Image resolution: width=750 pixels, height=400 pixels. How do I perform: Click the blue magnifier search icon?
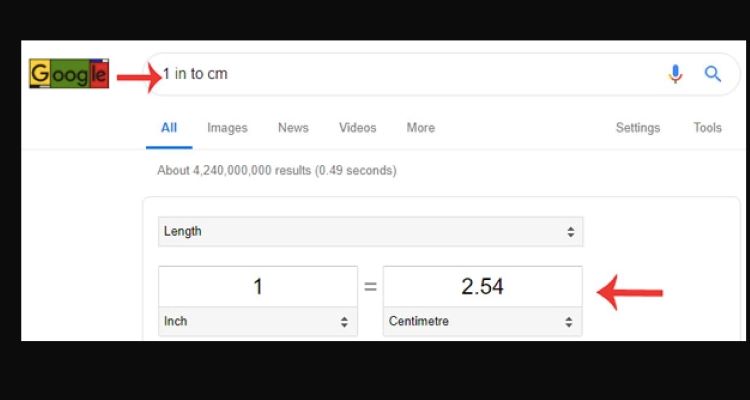click(713, 74)
